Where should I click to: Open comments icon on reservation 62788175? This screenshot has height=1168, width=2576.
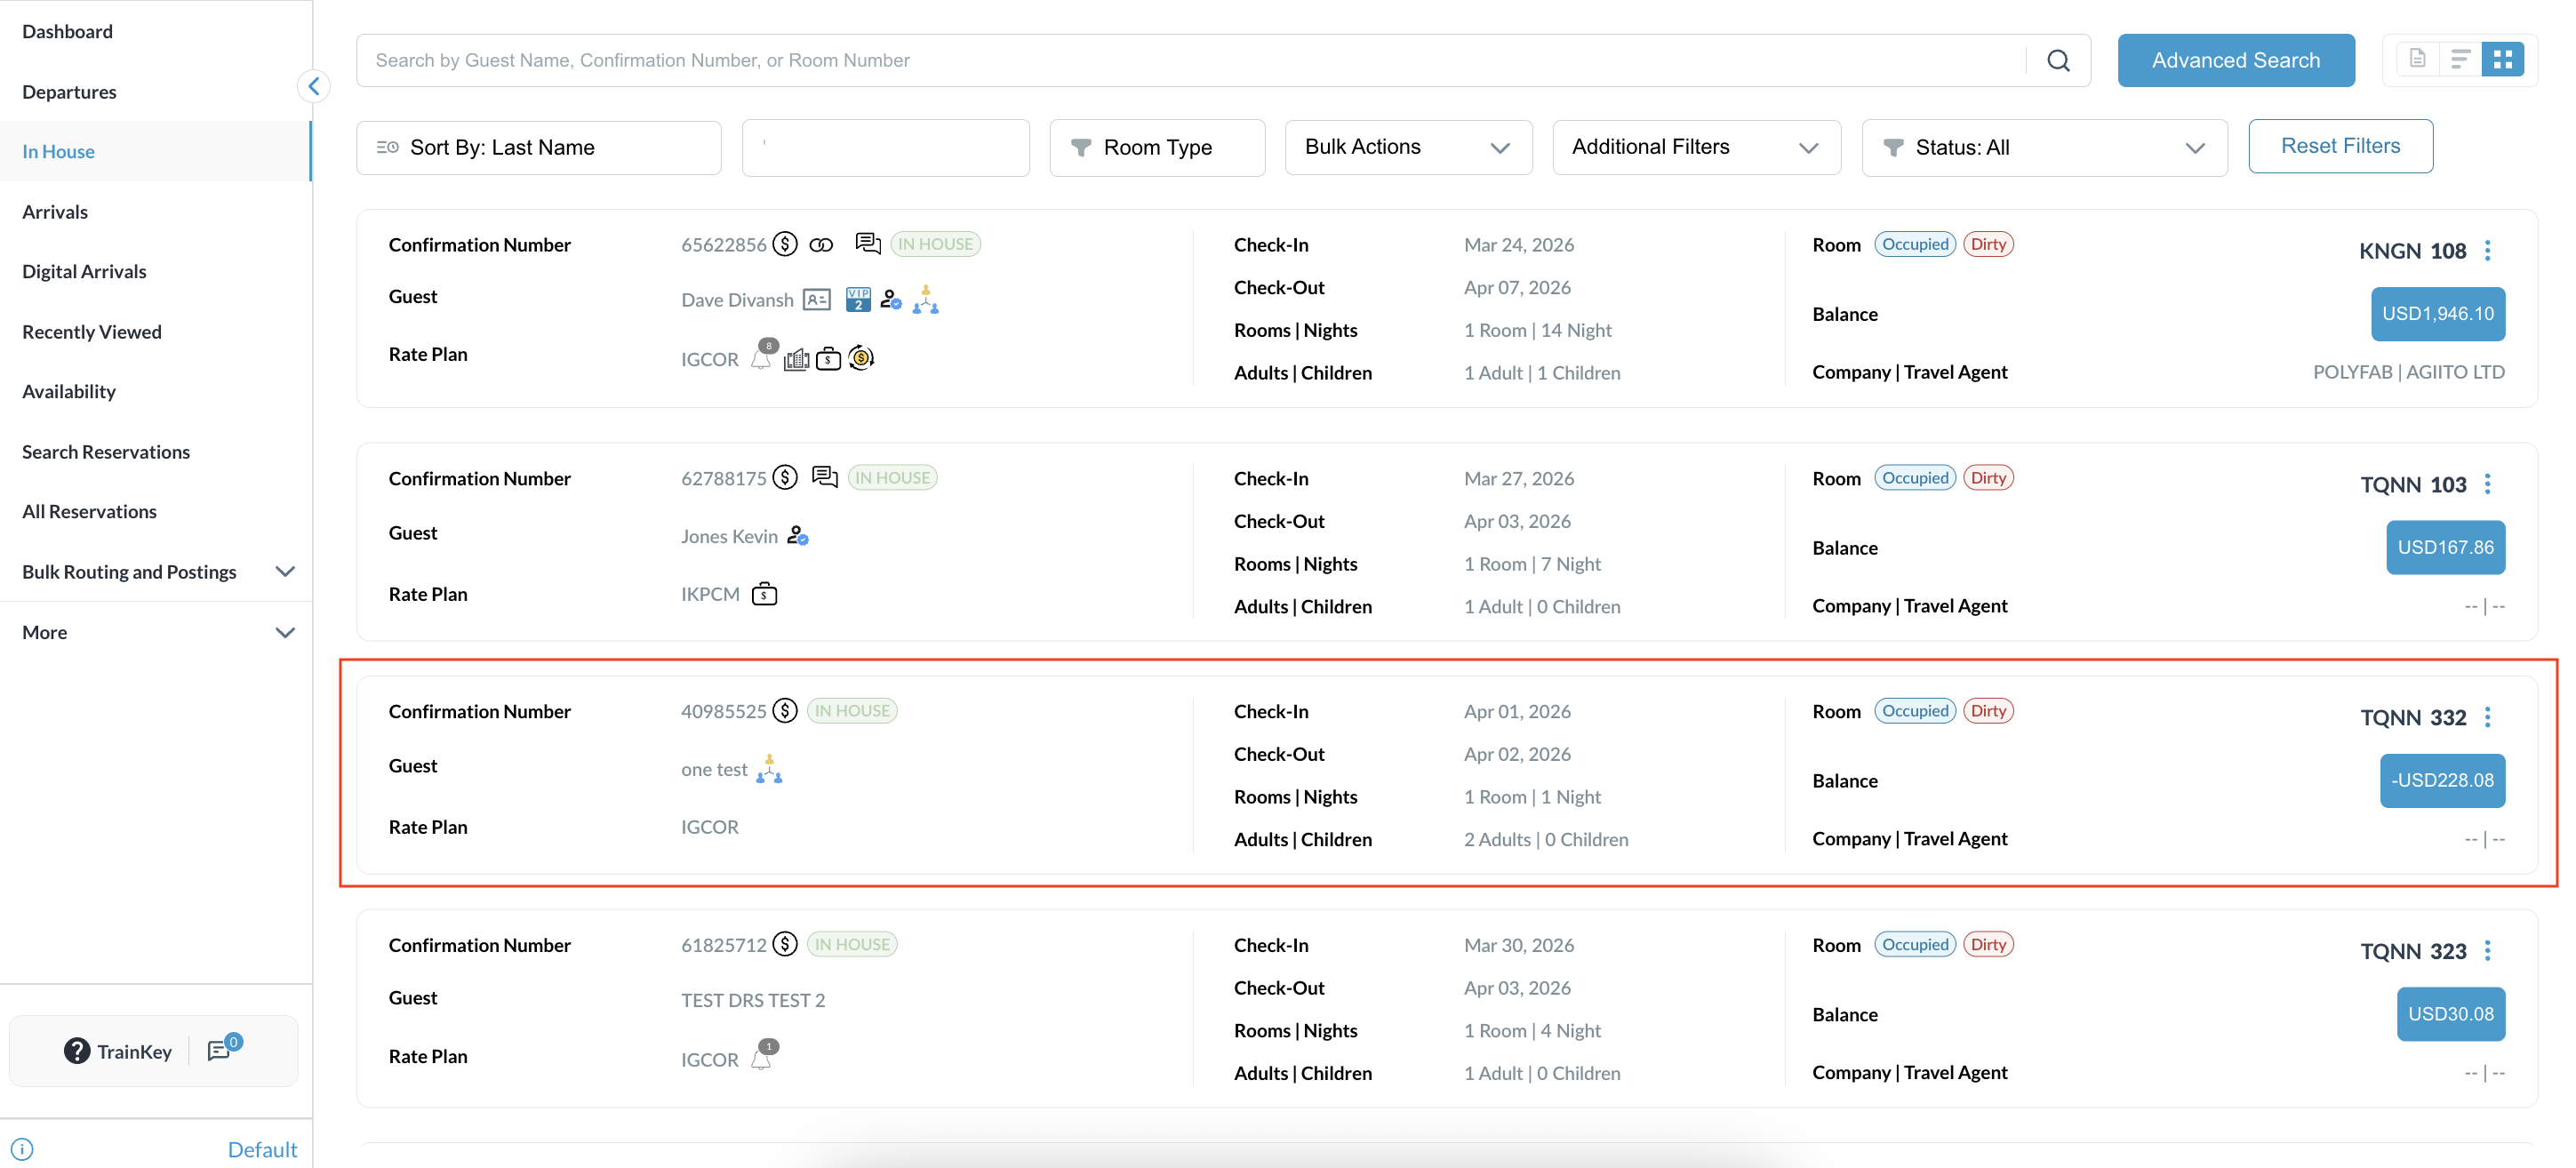tap(824, 477)
